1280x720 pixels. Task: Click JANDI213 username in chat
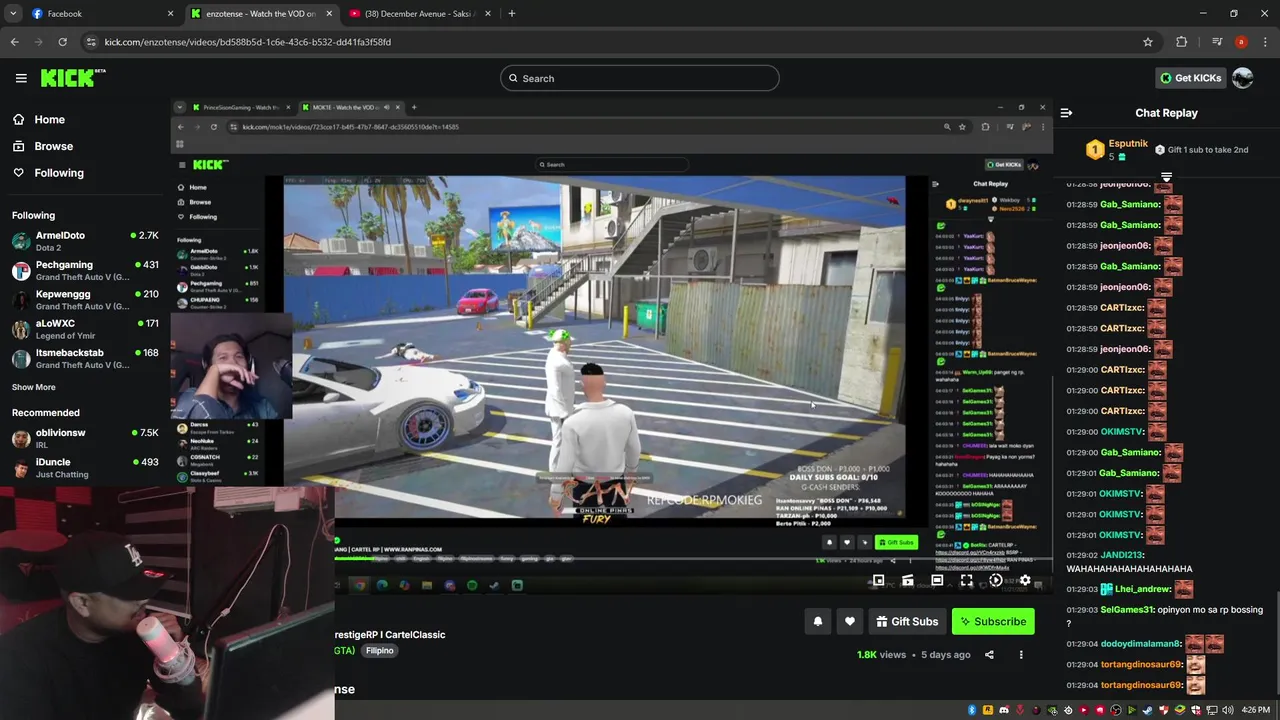coord(1121,555)
